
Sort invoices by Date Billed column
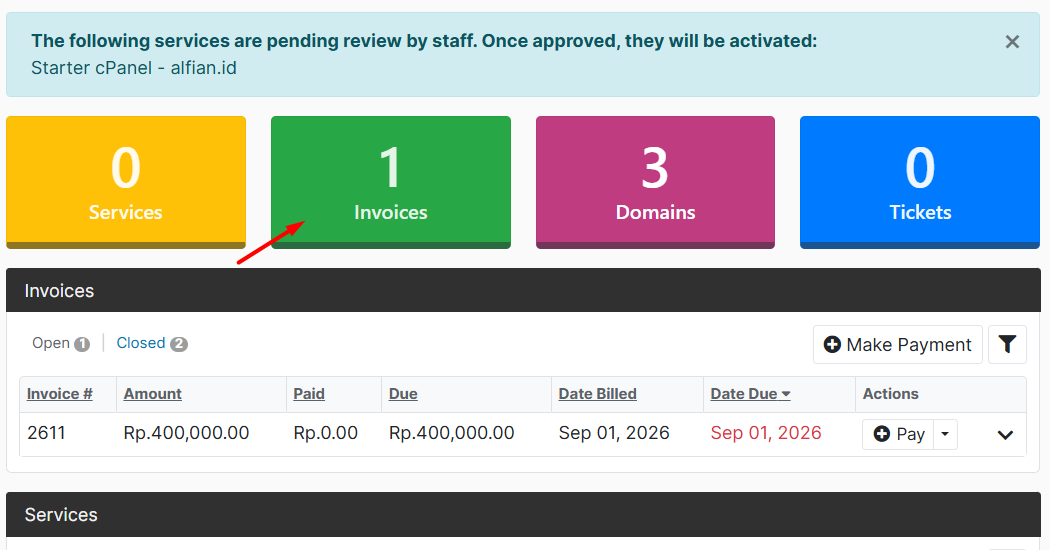coord(597,394)
